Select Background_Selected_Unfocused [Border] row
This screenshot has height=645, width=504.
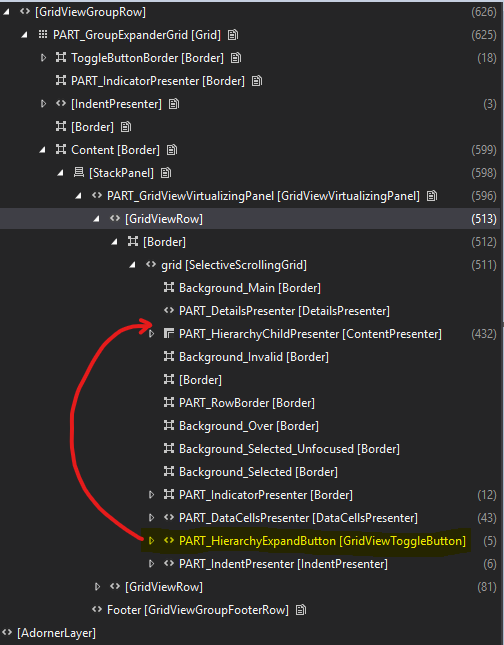250,449
